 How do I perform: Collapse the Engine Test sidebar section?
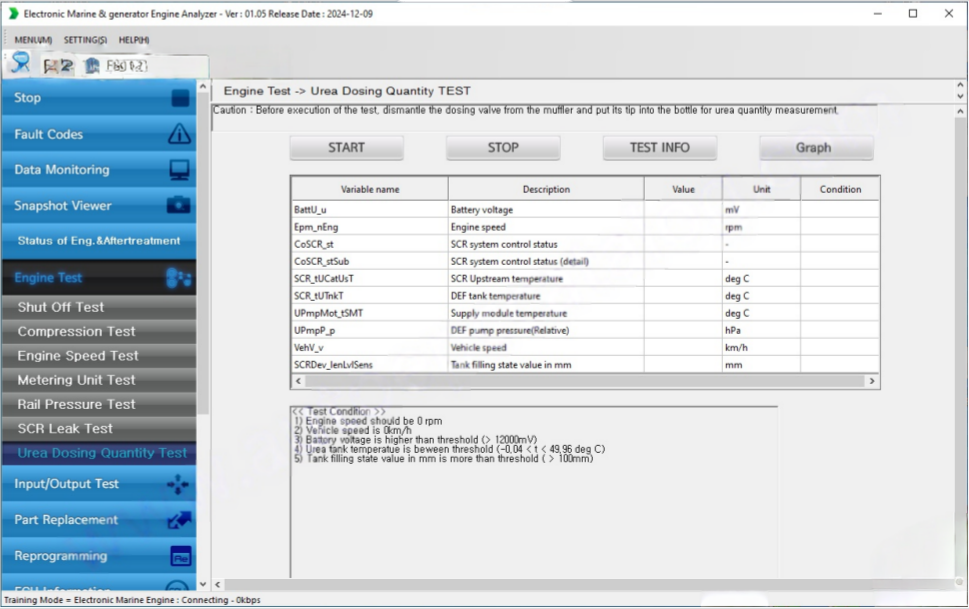coord(98,278)
